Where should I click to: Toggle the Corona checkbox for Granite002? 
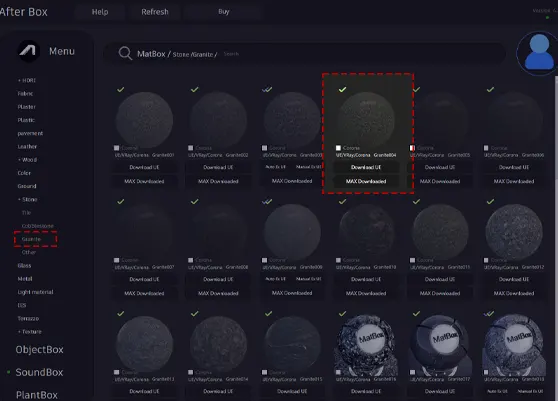190,148
